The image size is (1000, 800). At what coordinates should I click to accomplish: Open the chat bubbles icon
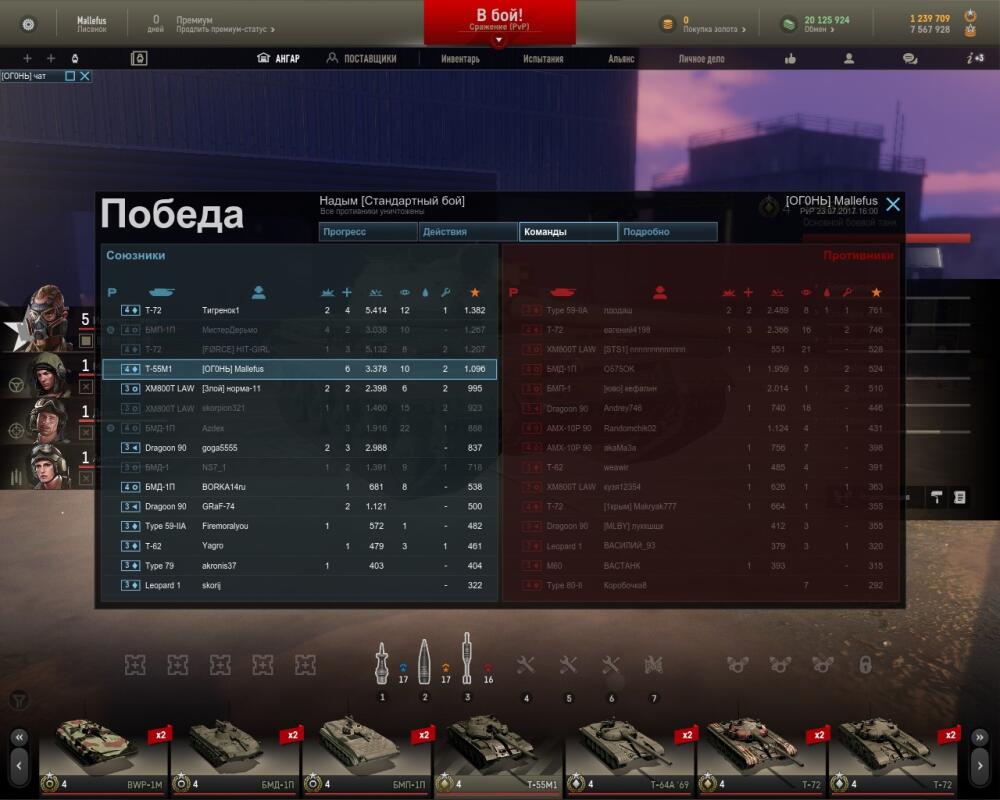[x=910, y=59]
